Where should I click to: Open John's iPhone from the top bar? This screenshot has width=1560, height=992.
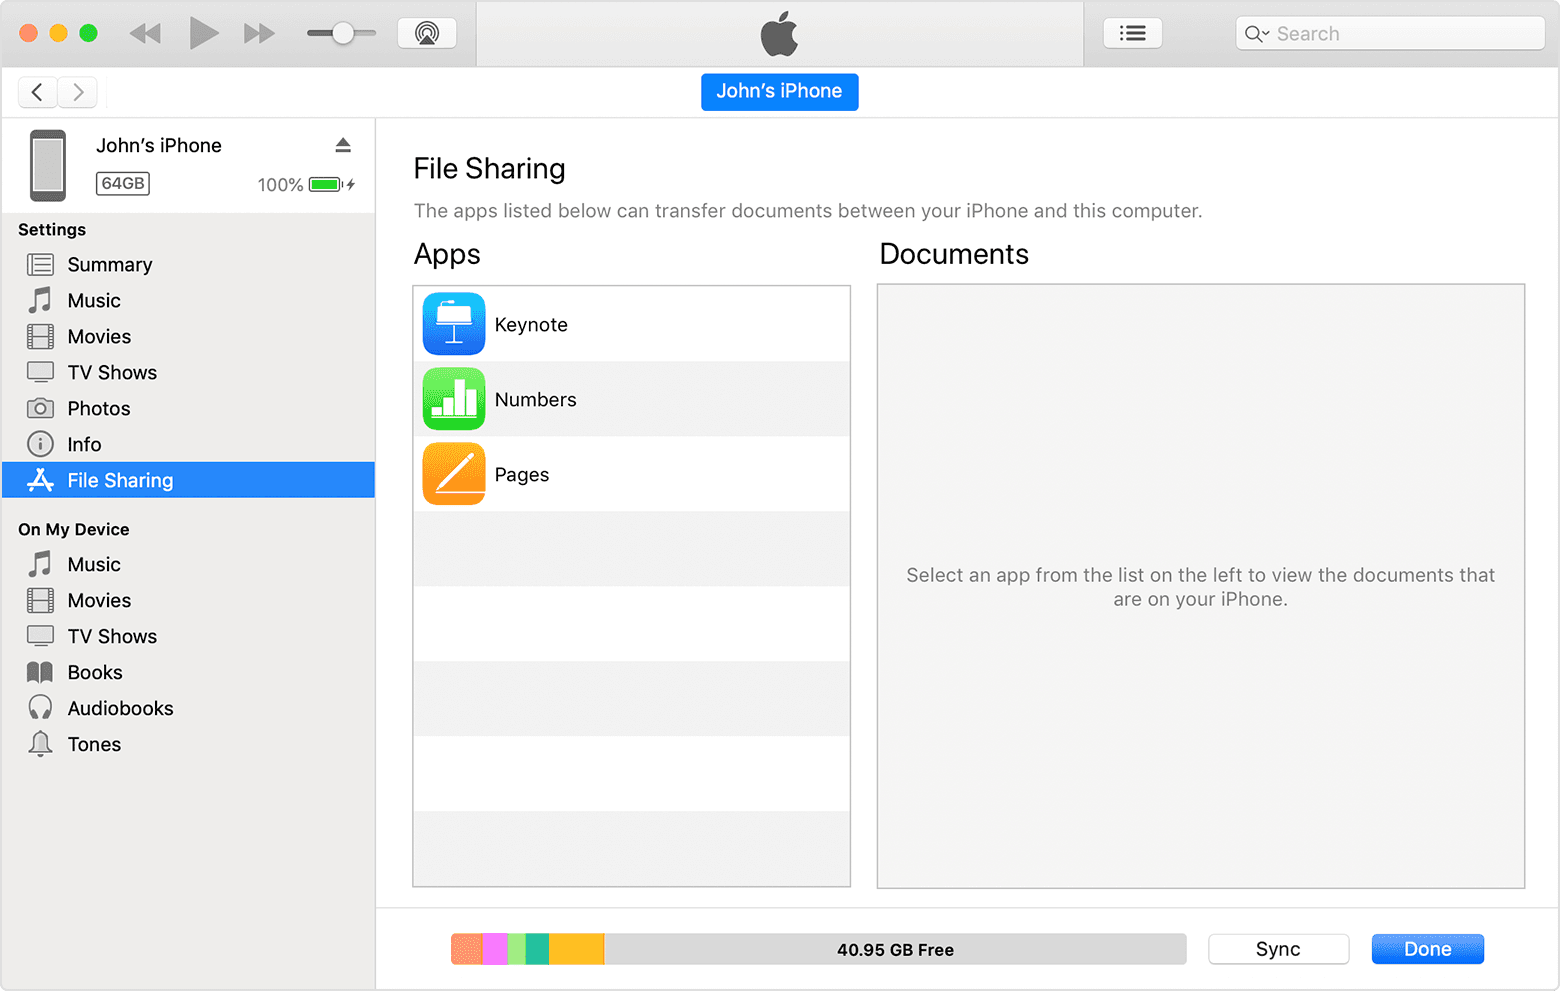[779, 91]
